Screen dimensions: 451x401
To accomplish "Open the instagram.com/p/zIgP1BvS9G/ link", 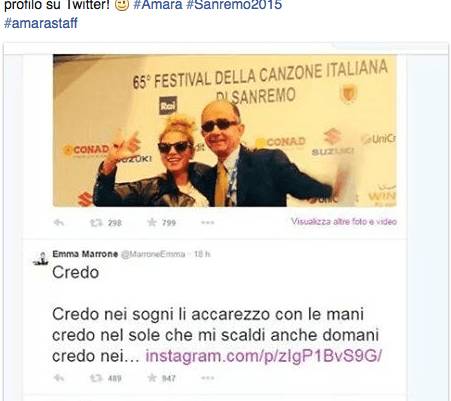I will click(x=263, y=356).
